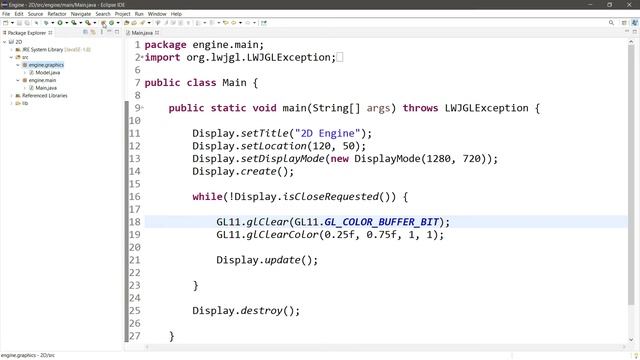640x360 pixels.
Task: Click the Open Task toolbar icon
Action: [x=134, y=23]
